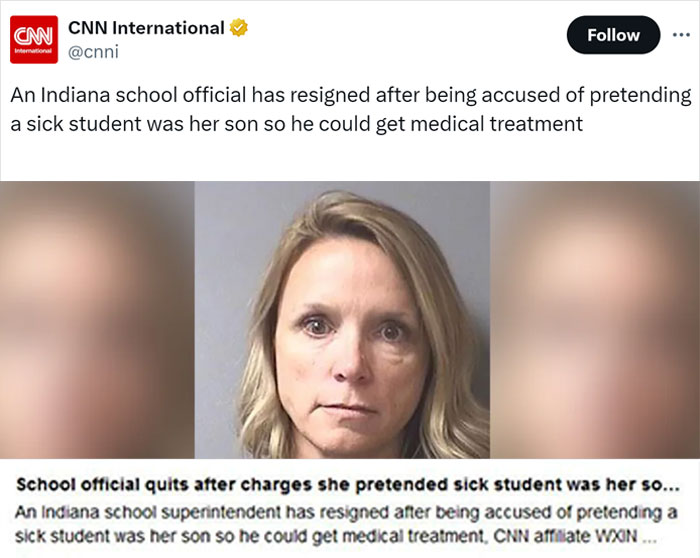Click the red CNN logo lettering
Screen dimensions: 700x558
tap(32, 35)
